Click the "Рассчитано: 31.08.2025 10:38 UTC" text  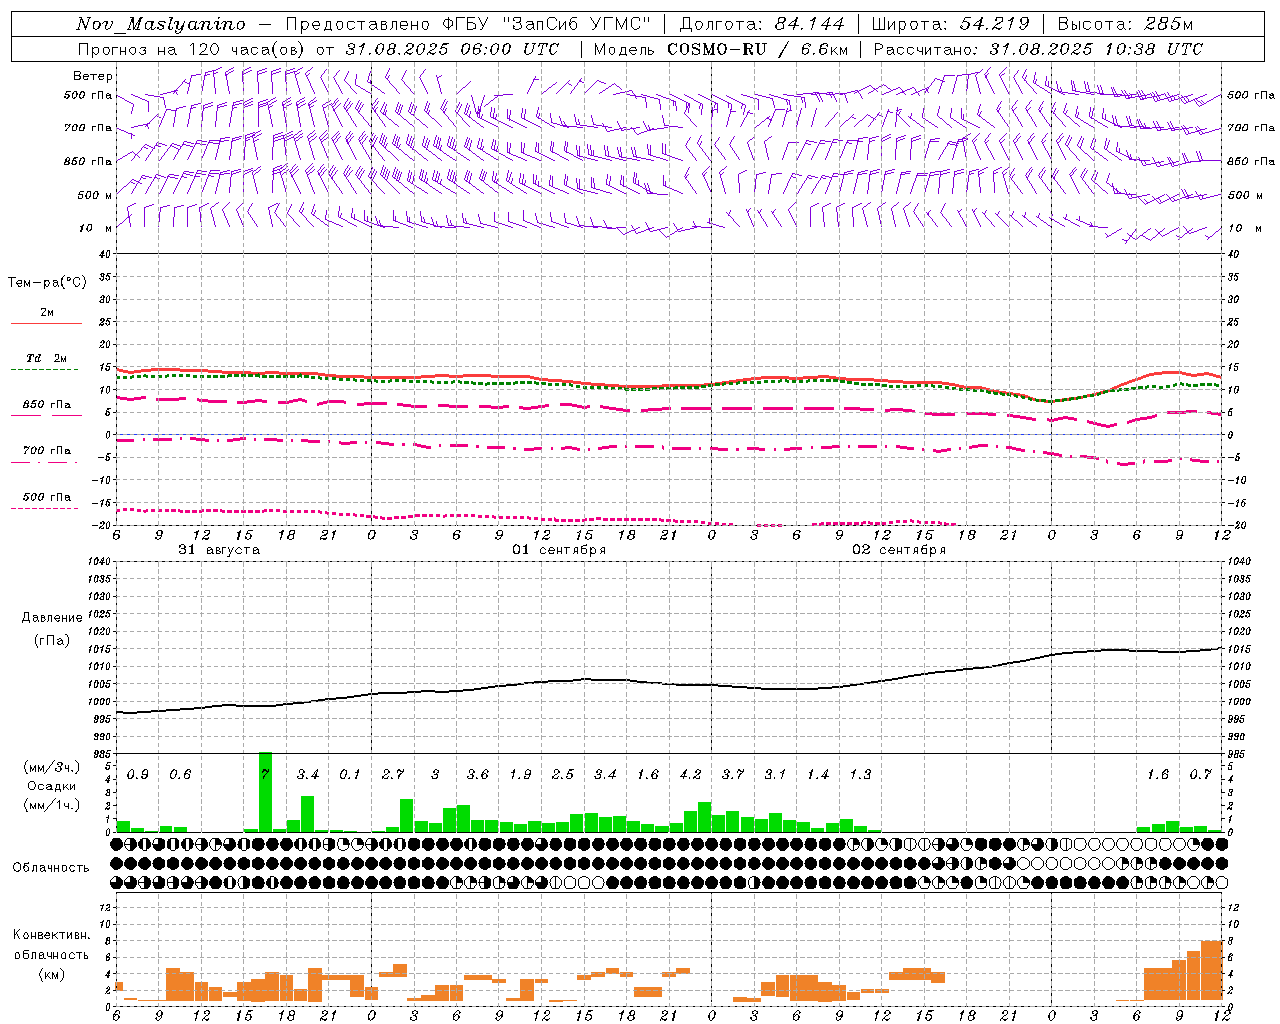pos(1038,49)
